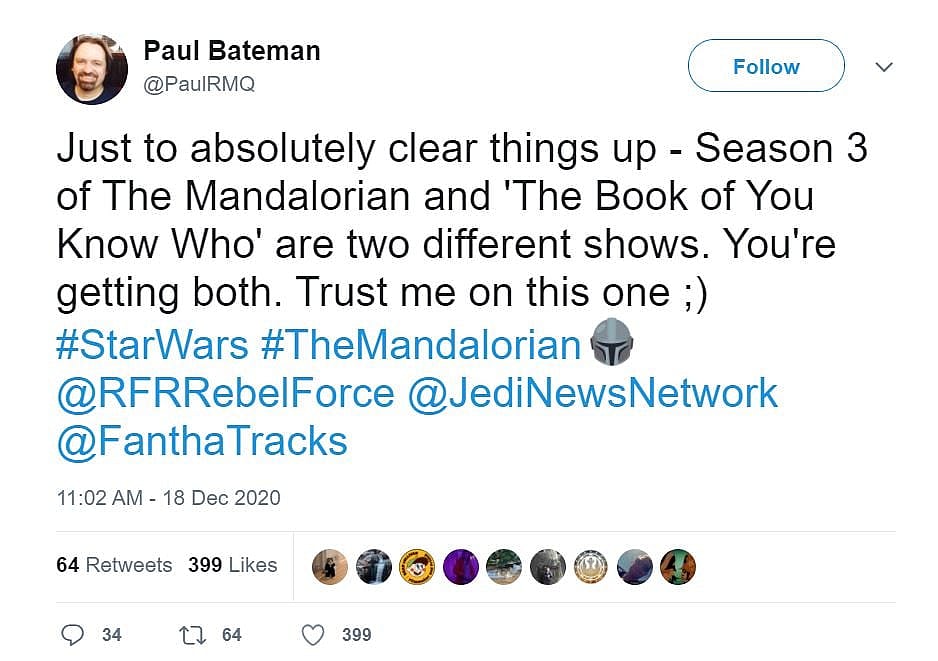Open the @FanthaTracks mention
The height and width of the screenshot is (661, 938).
[202, 441]
